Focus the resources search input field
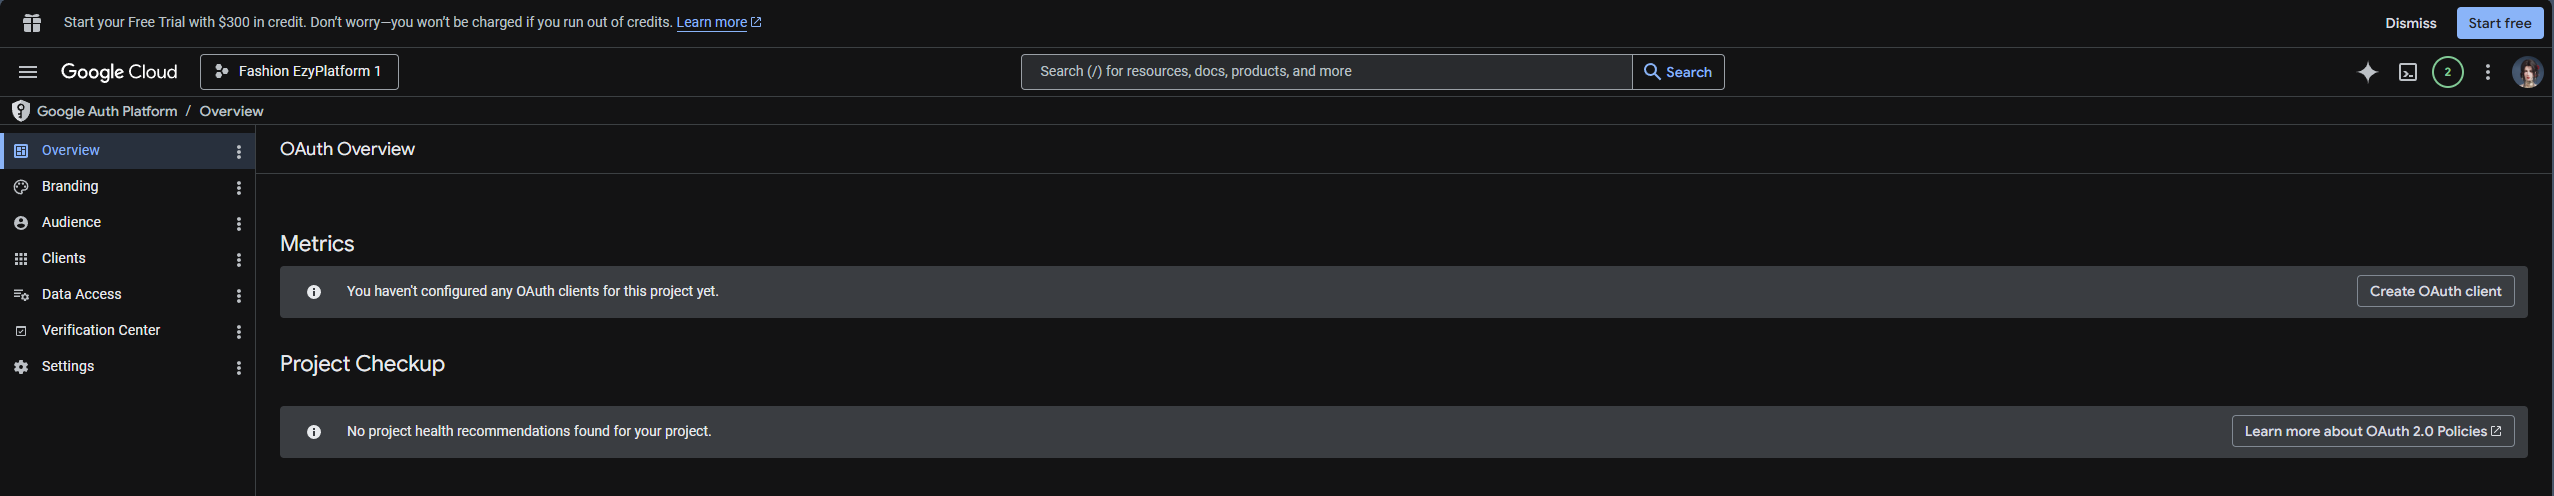 1326,72
